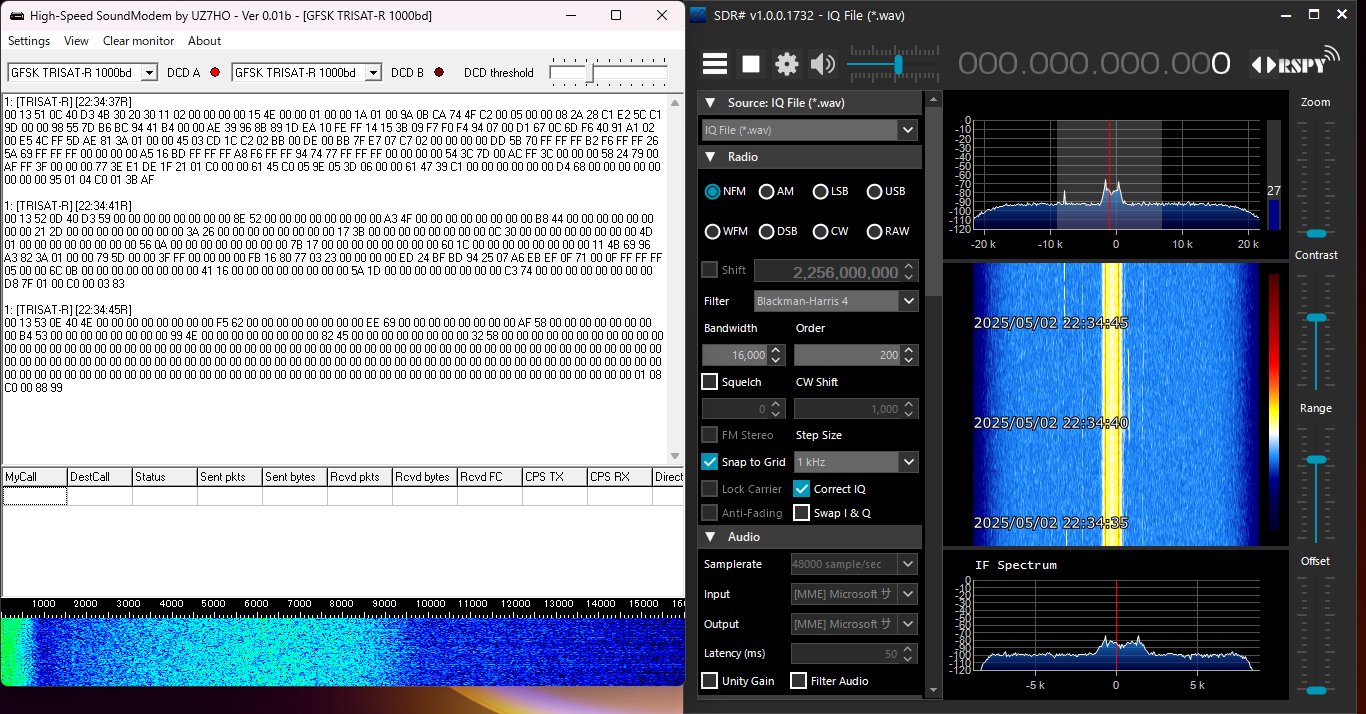Click the IF Spectrum label

tap(1016, 565)
